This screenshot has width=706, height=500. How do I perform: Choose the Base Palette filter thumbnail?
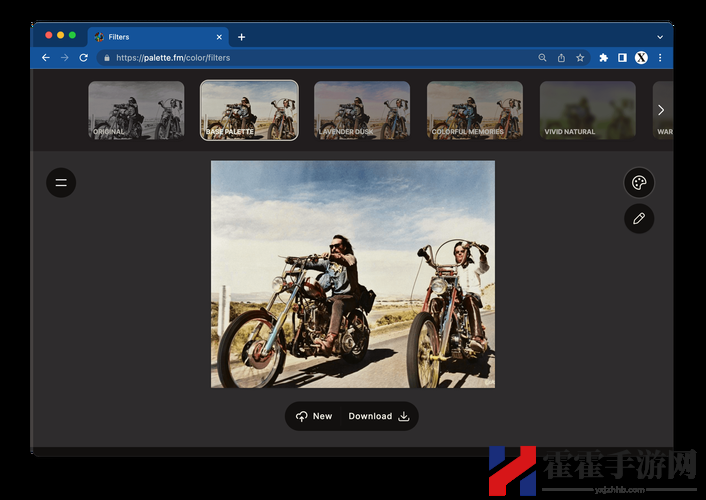tap(249, 110)
